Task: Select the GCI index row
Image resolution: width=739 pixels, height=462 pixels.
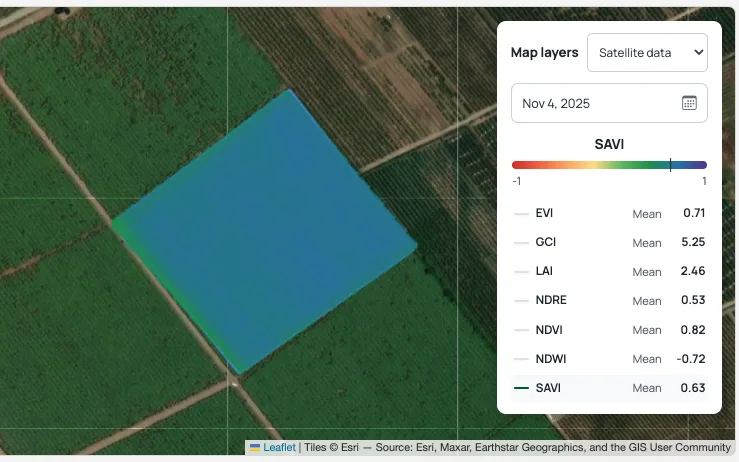Action: point(609,242)
